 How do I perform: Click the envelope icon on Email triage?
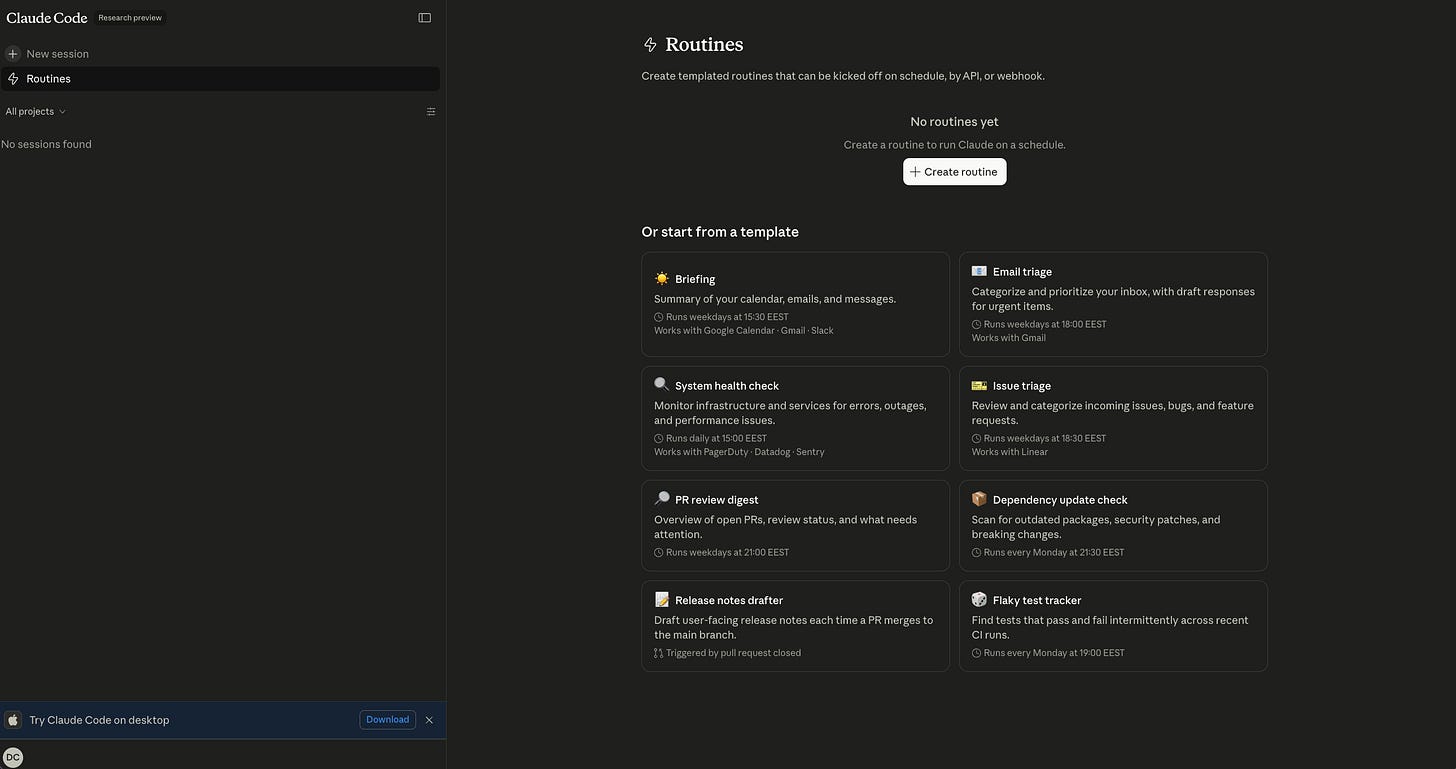coord(979,271)
